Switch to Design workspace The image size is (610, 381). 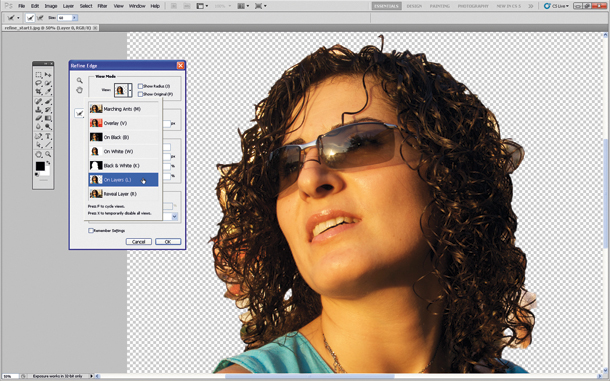(414, 6)
